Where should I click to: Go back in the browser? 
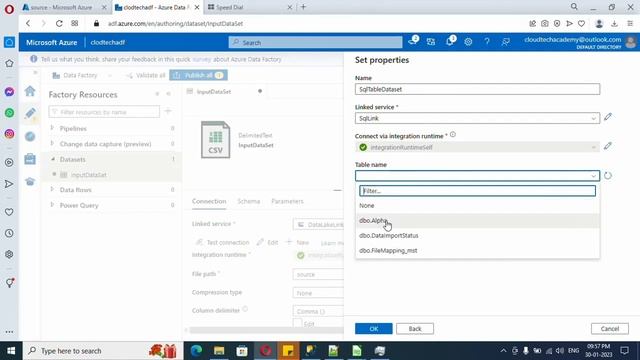click(28, 24)
